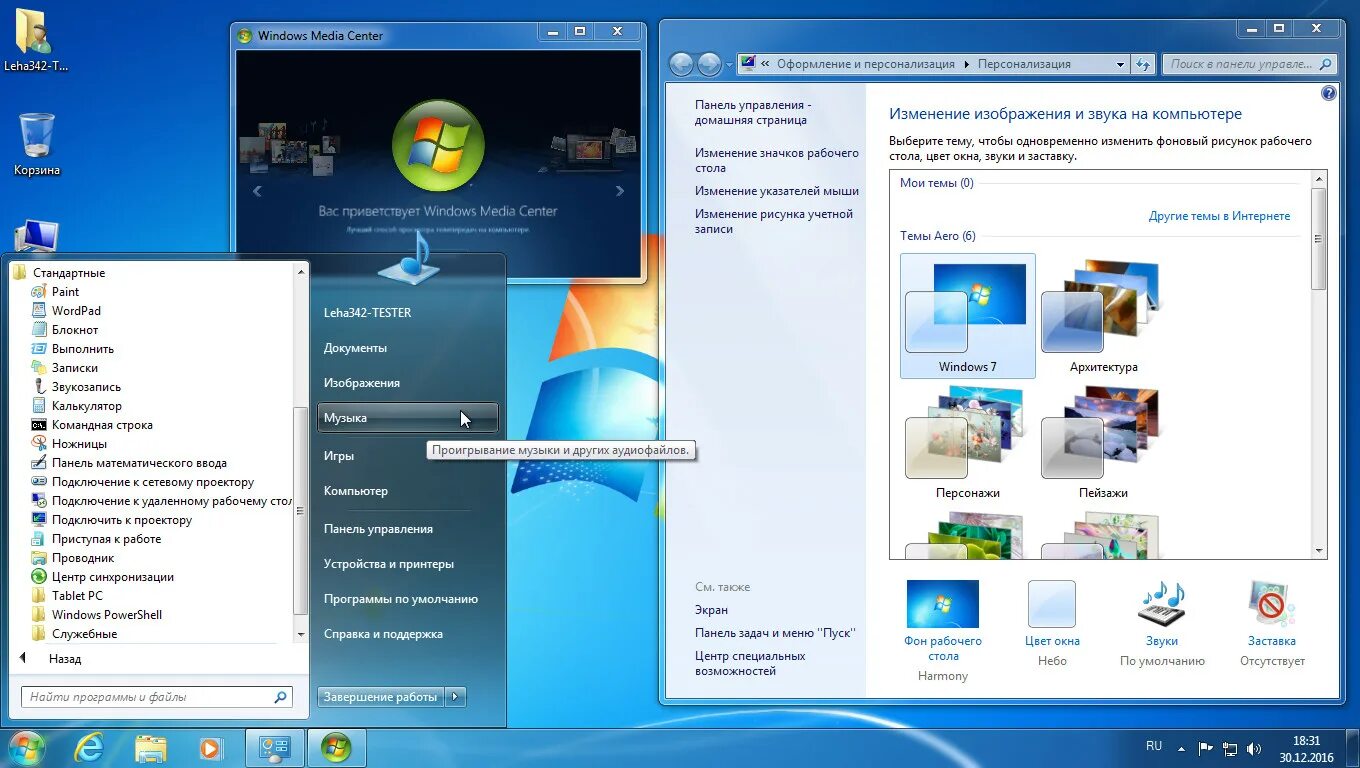Click Windows Explorer folder on taskbar
Image resolution: width=1360 pixels, height=768 pixels.
click(150, 748)
